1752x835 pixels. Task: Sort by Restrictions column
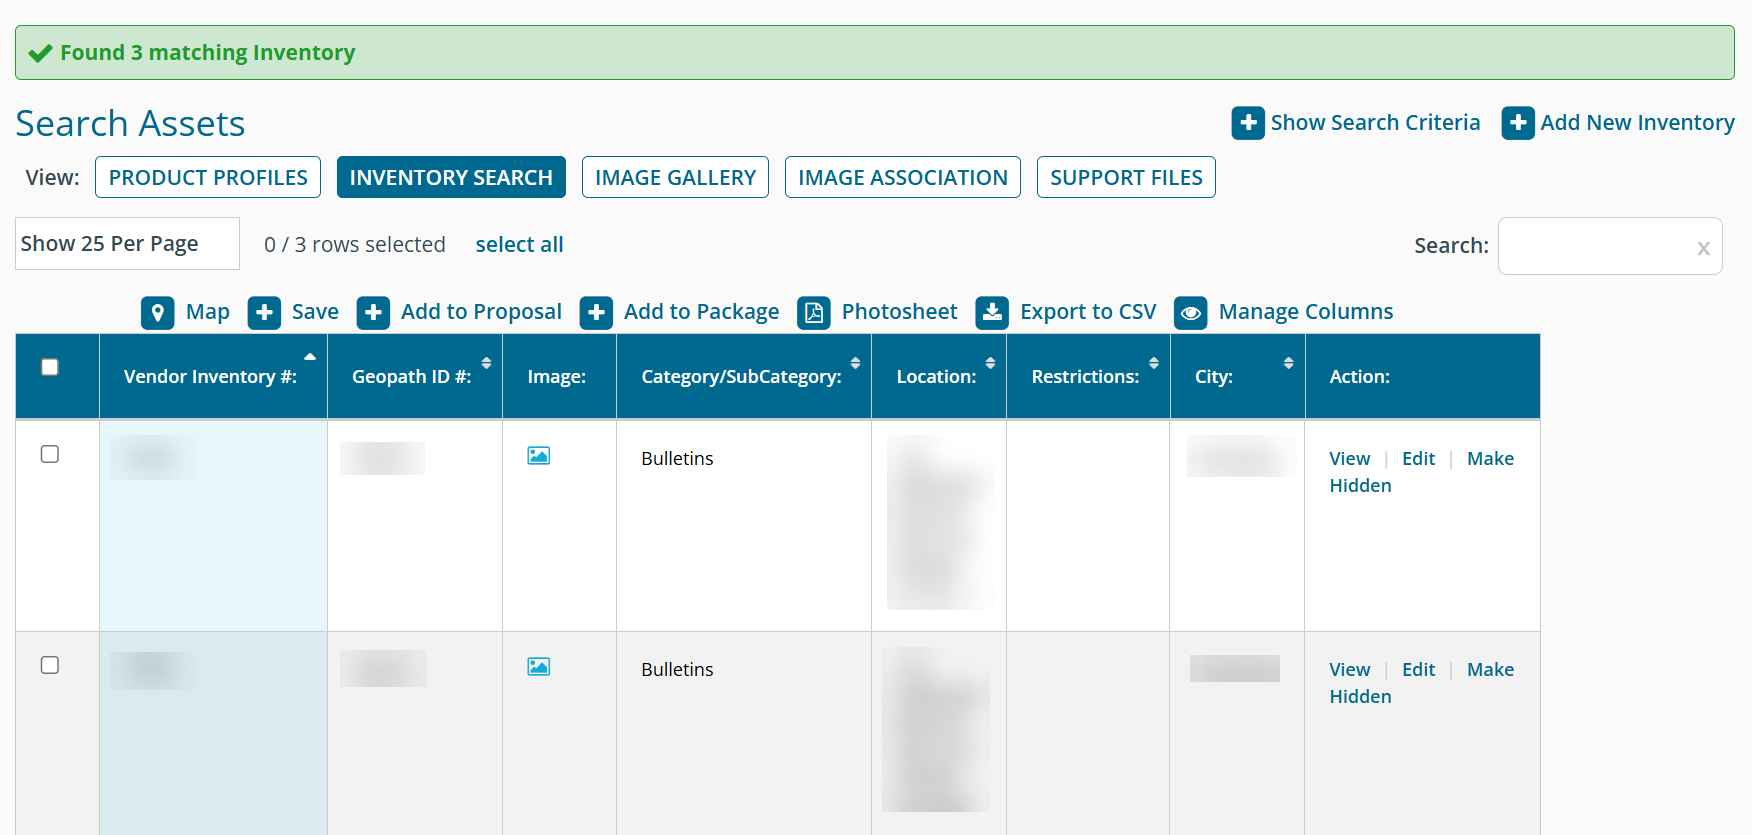1088,377
